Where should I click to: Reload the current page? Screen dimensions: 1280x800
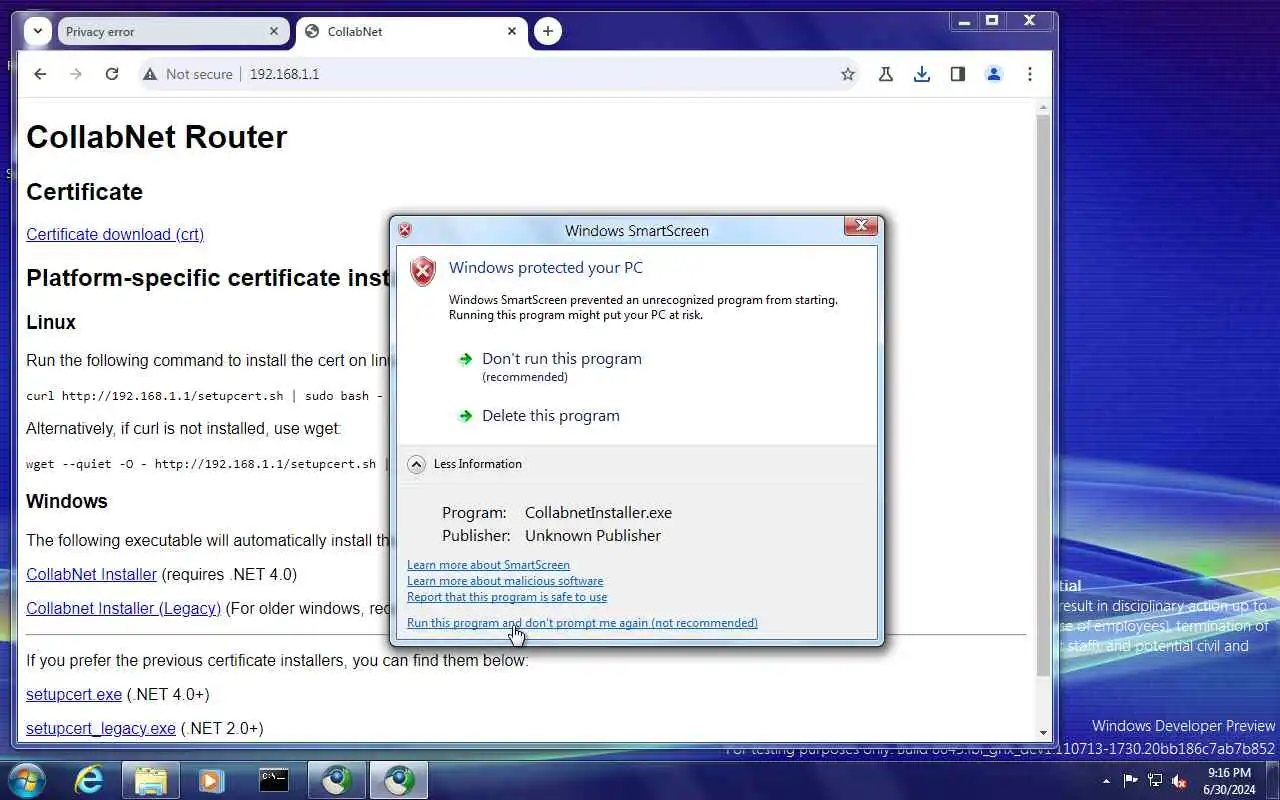click(112, 74)
